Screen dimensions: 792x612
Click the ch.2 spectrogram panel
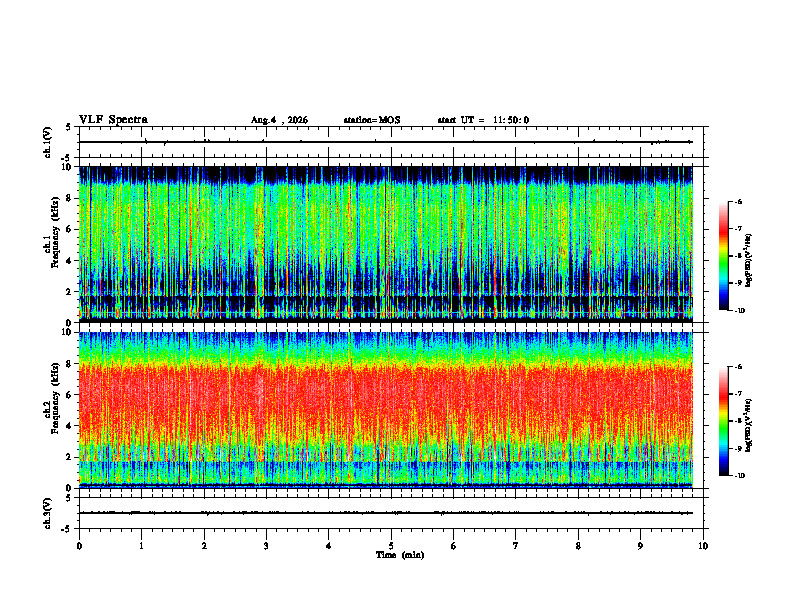click(386, 410)
